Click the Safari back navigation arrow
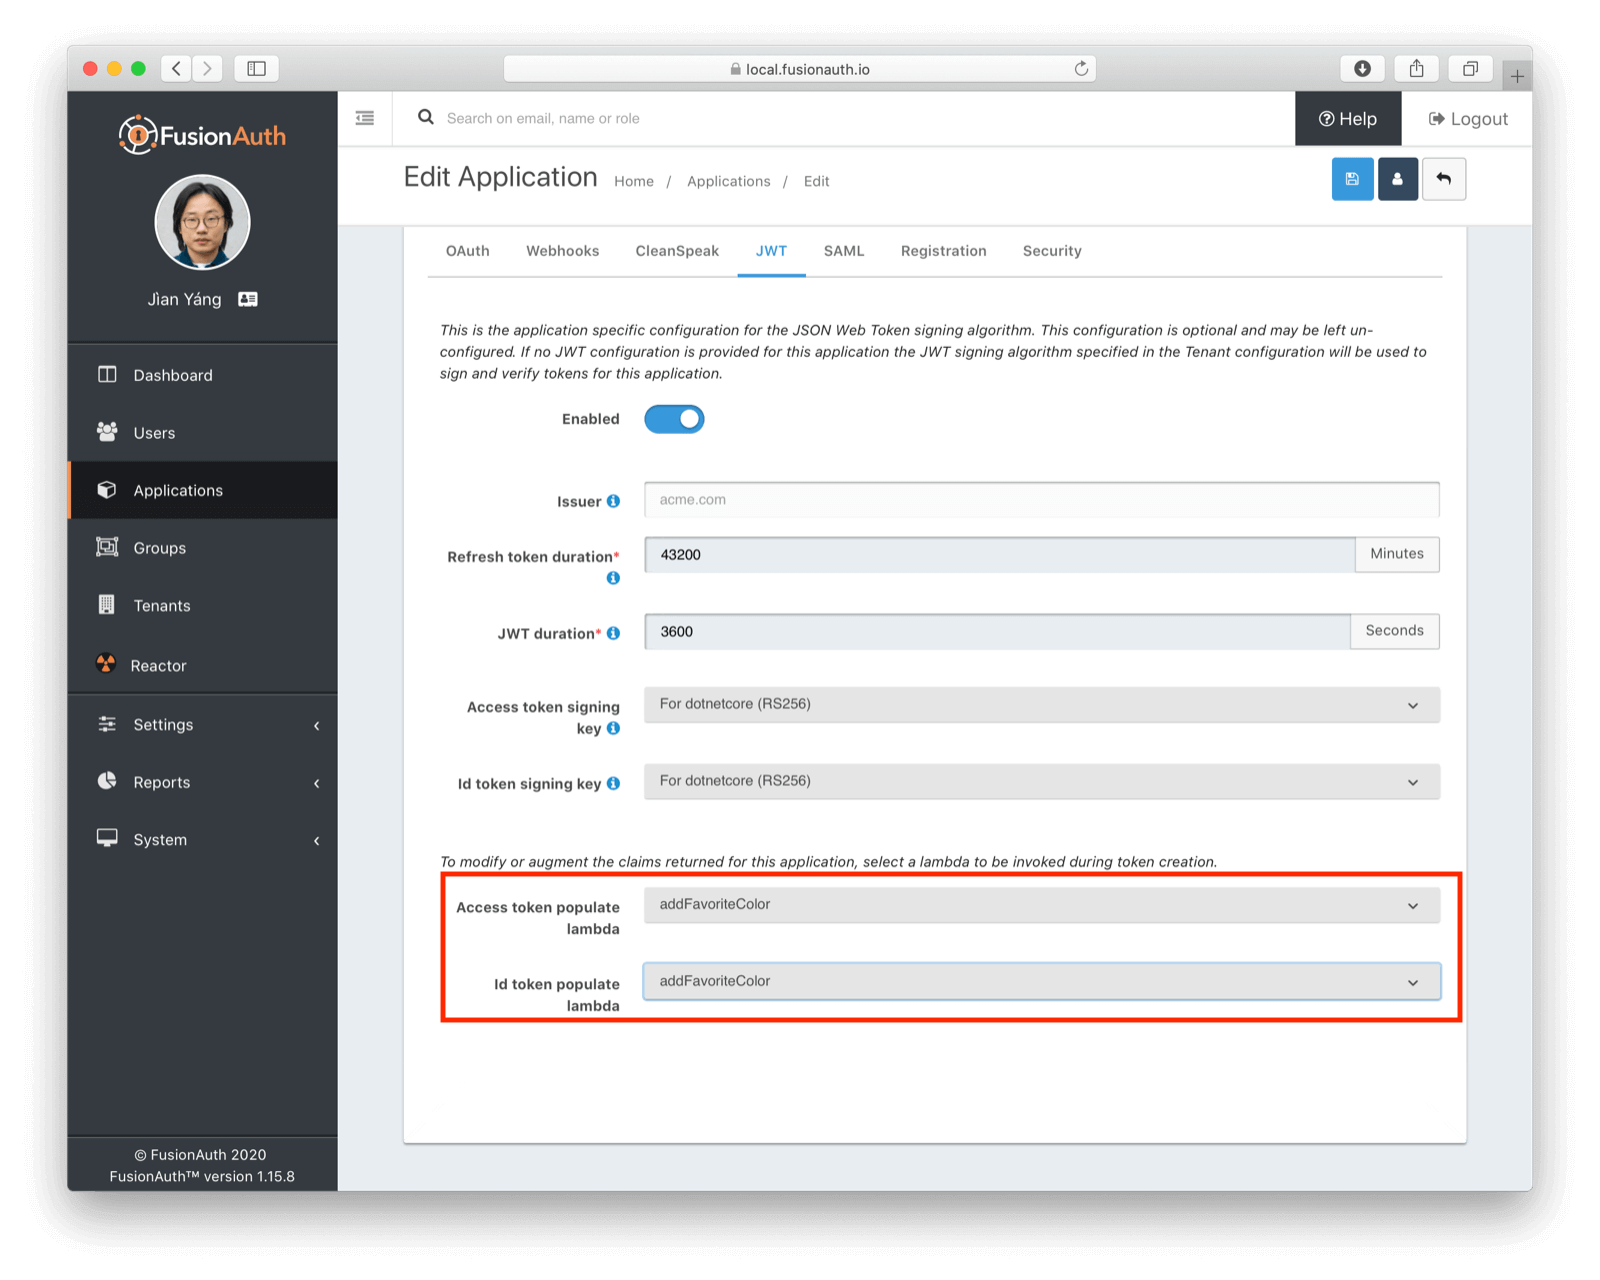The image size is (1600, 1280). click(176, 68)
